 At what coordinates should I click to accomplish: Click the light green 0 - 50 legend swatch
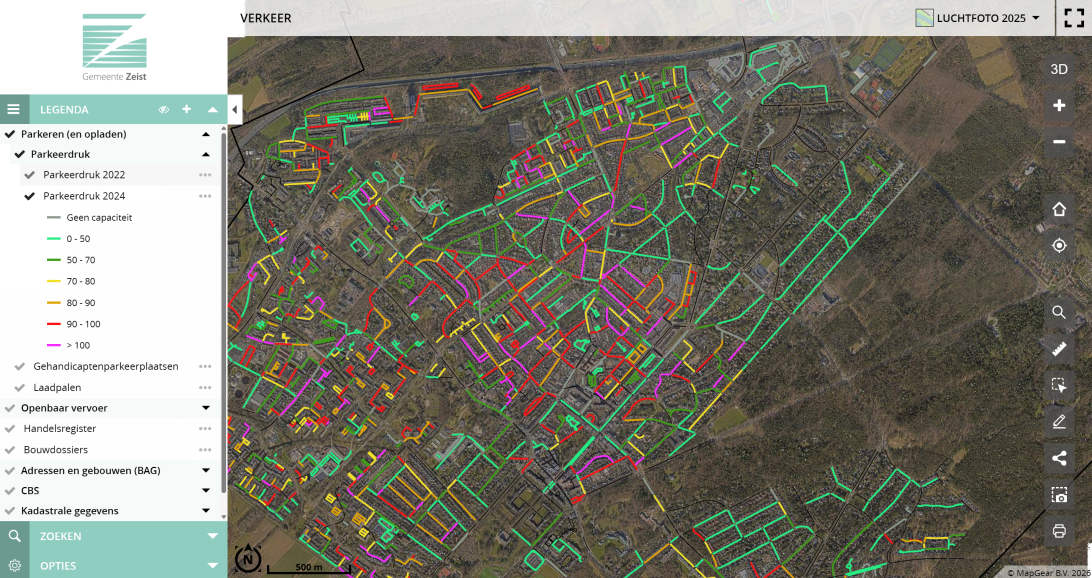(54, 239)
